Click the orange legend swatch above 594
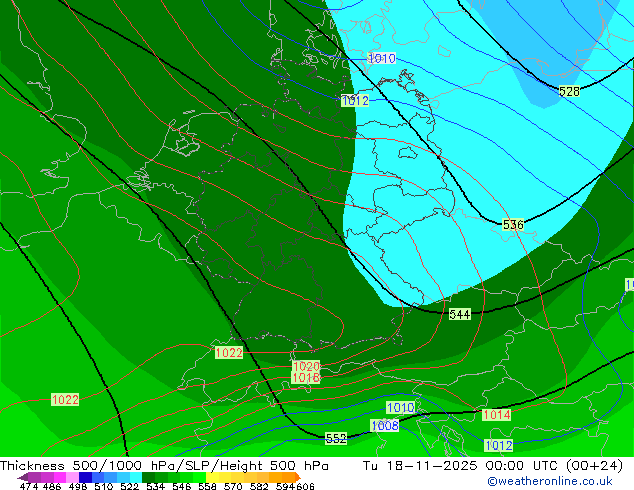The image size is (634, 490). 288,477
